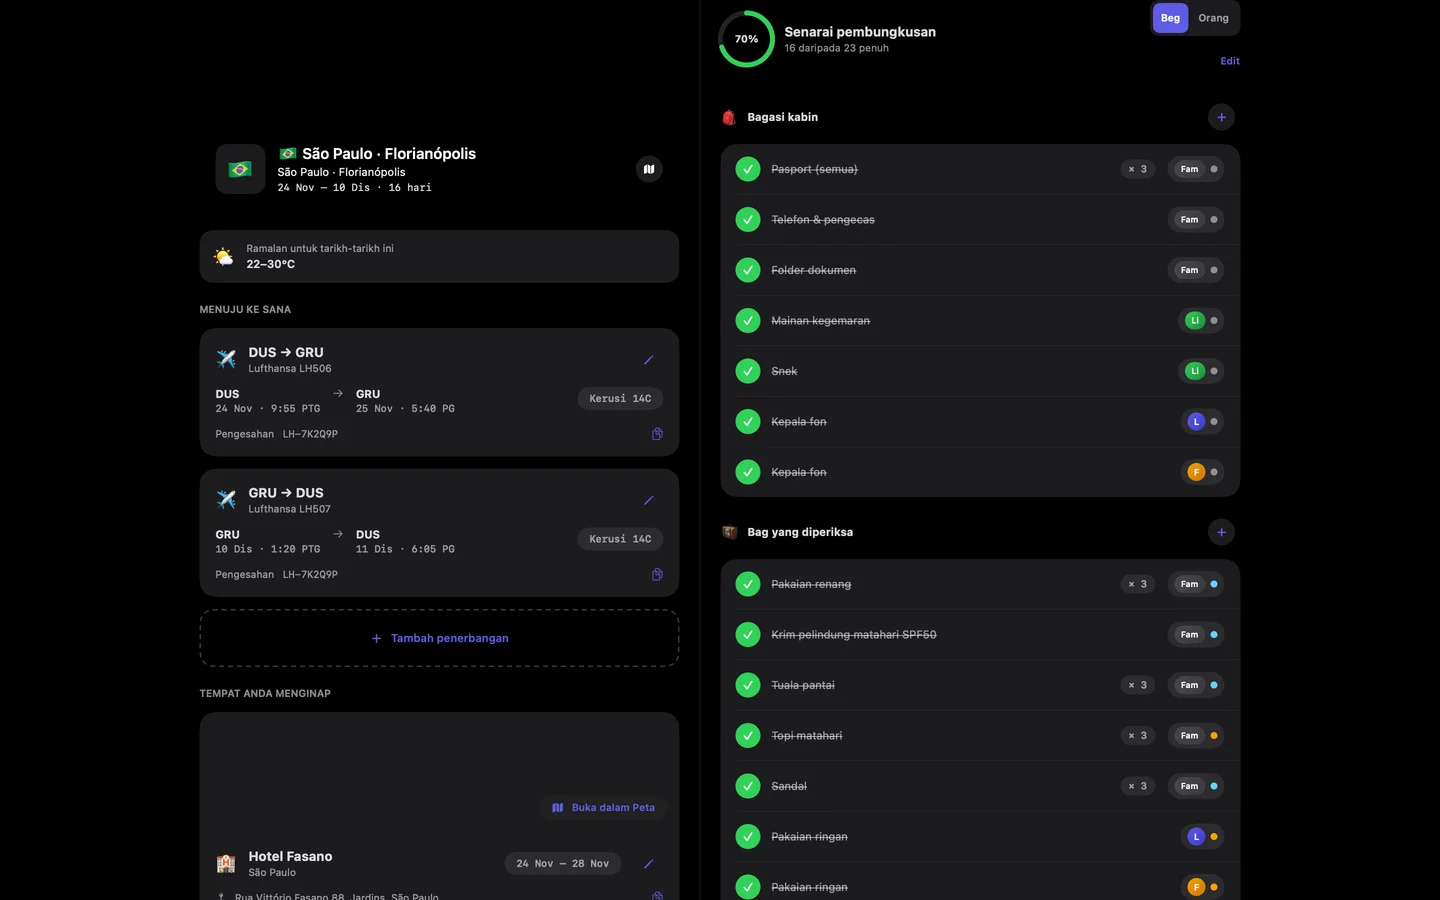
Task: Uncheck the Pasport (semua) item
Action: tap(748, 169)
